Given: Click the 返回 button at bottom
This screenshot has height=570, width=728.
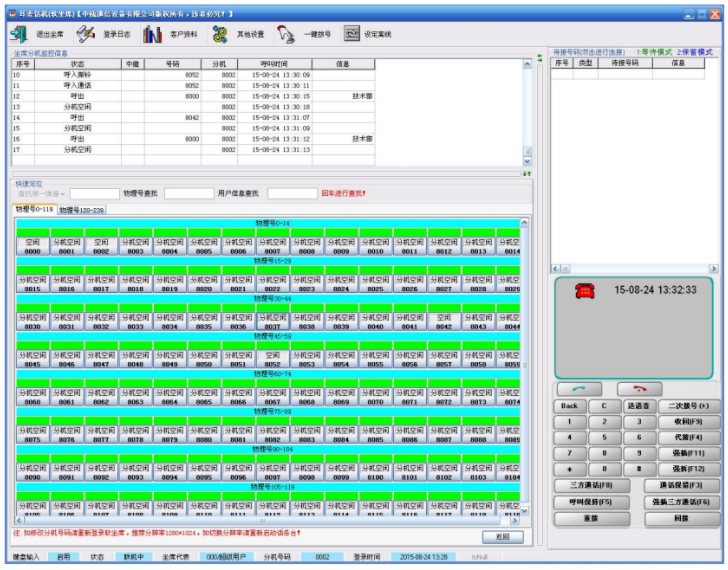Looking at the screenshot, I should pos(503,537).
